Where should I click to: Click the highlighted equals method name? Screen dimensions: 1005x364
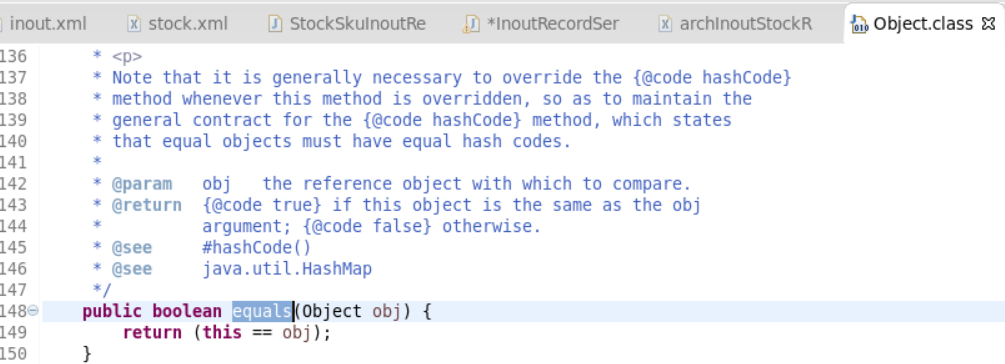[262, 311]
